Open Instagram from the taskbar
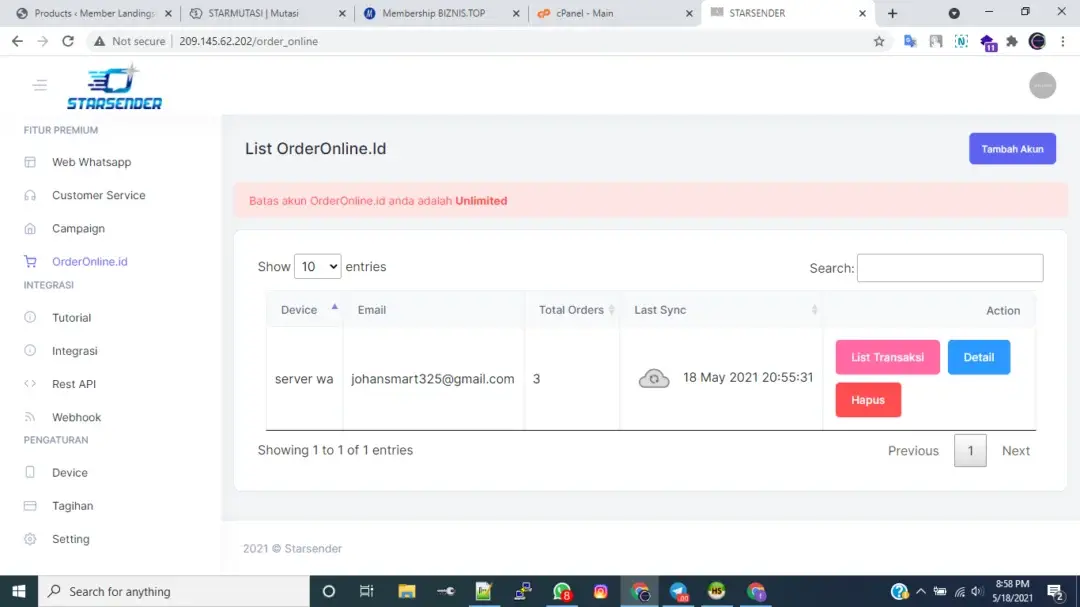1080x607 pixels. point(601,591)
